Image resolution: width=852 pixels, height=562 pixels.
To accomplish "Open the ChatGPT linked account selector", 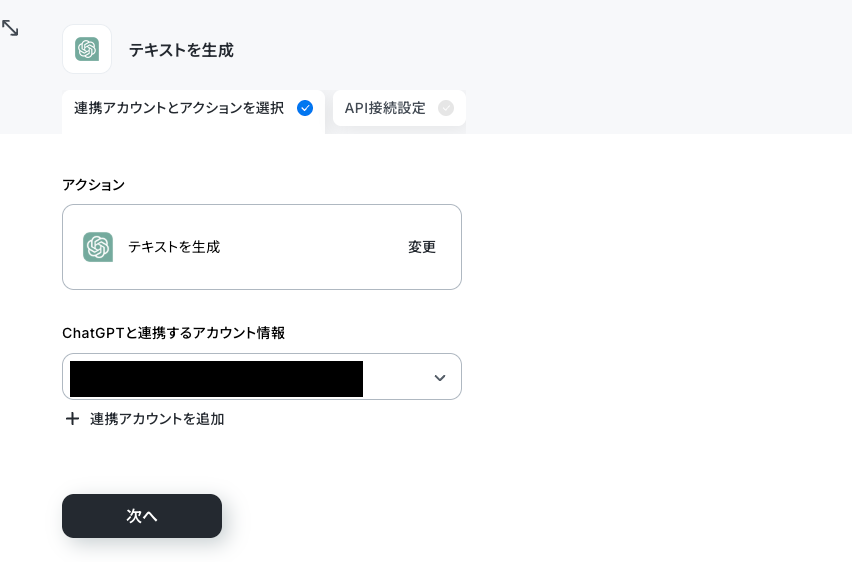I will pos(262,377).
